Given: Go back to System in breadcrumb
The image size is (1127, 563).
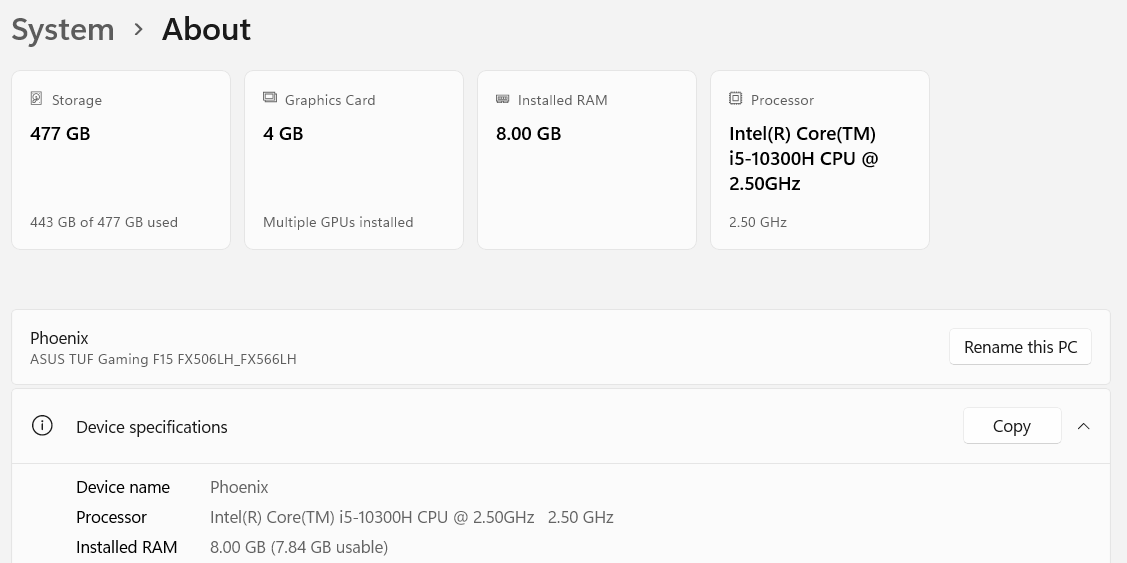Looking at the screenshot, I should click(63, 29).
